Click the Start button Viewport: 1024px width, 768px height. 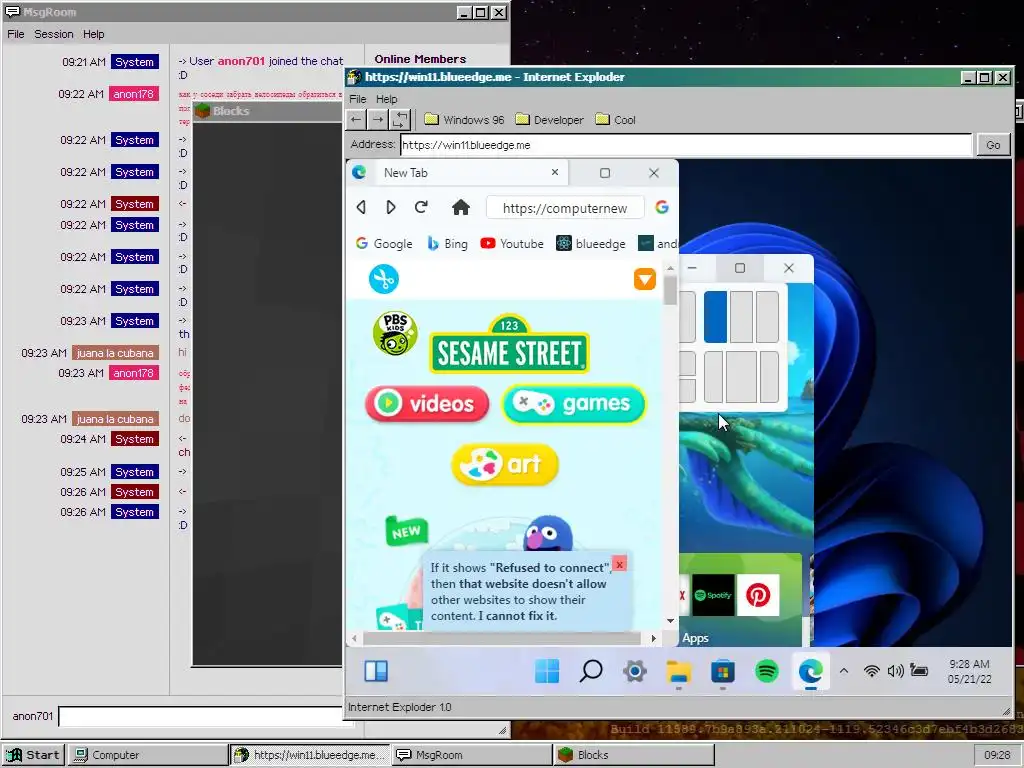pos(33,754)
